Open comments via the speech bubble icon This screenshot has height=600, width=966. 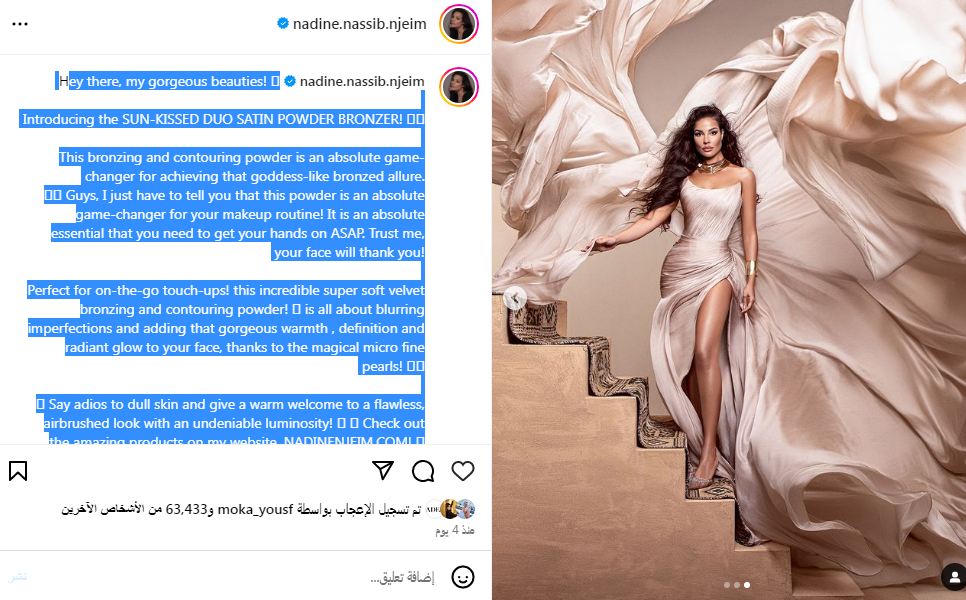pyautogui.click(x=423, y=471)
